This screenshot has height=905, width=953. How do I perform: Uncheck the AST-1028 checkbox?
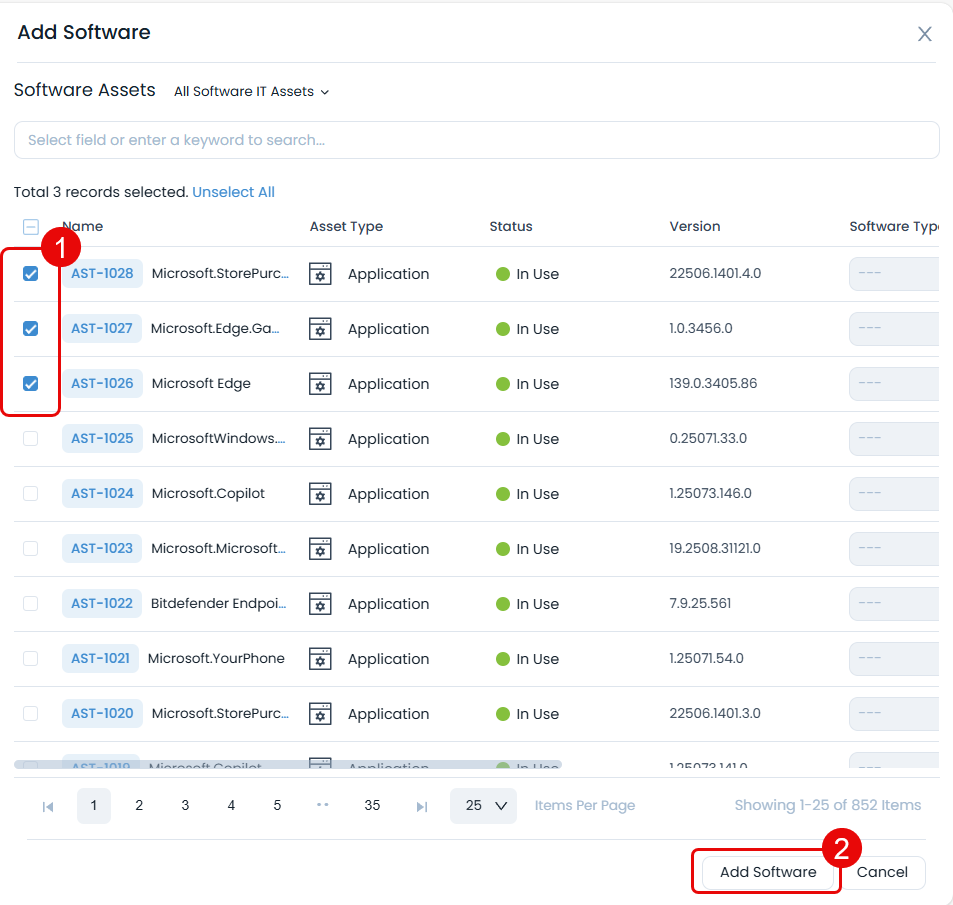(31, 274)
